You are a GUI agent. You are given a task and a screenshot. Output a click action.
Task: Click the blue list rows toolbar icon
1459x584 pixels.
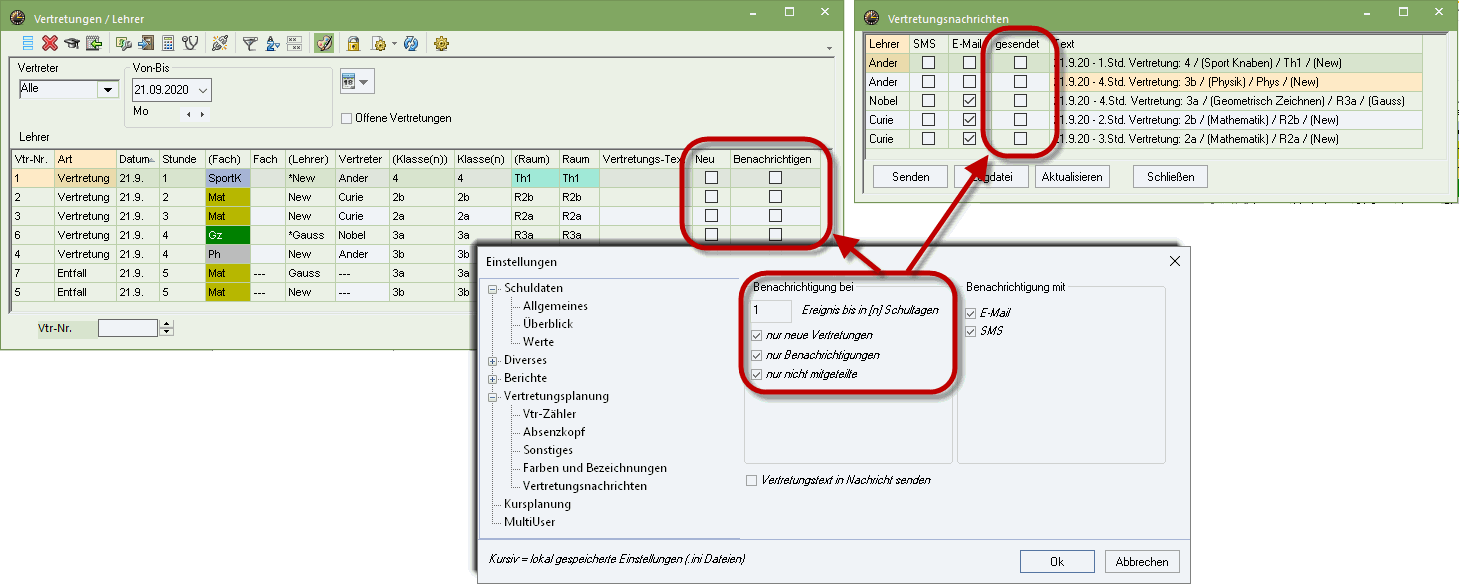(x=29, y=43)
